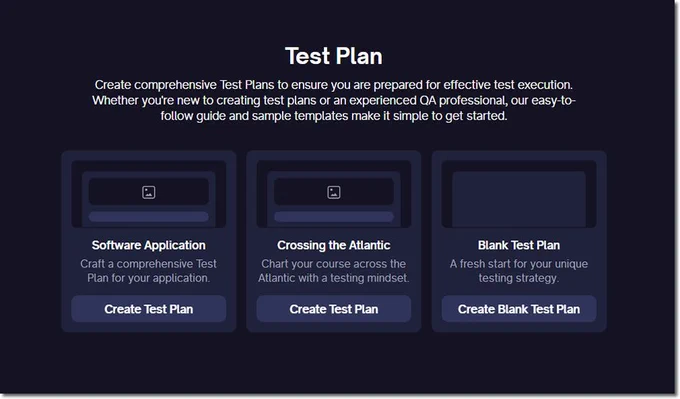This screenshot has height=399, width=680.
Task: Click the 'Craft a comprehensive Test Plan' description
Action: pyautogui.click(x=149, y=271)
